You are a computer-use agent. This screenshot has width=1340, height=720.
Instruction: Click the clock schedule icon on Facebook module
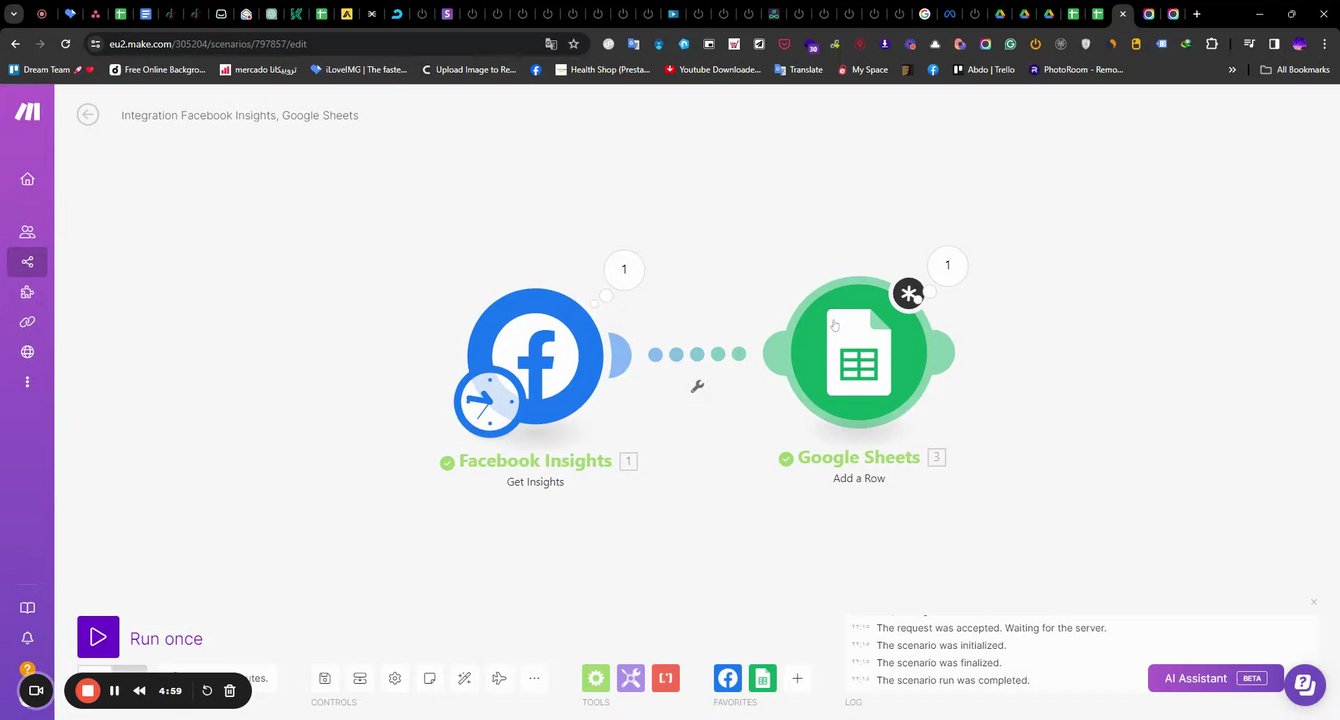pyautogui.click(x=488, y=401)
